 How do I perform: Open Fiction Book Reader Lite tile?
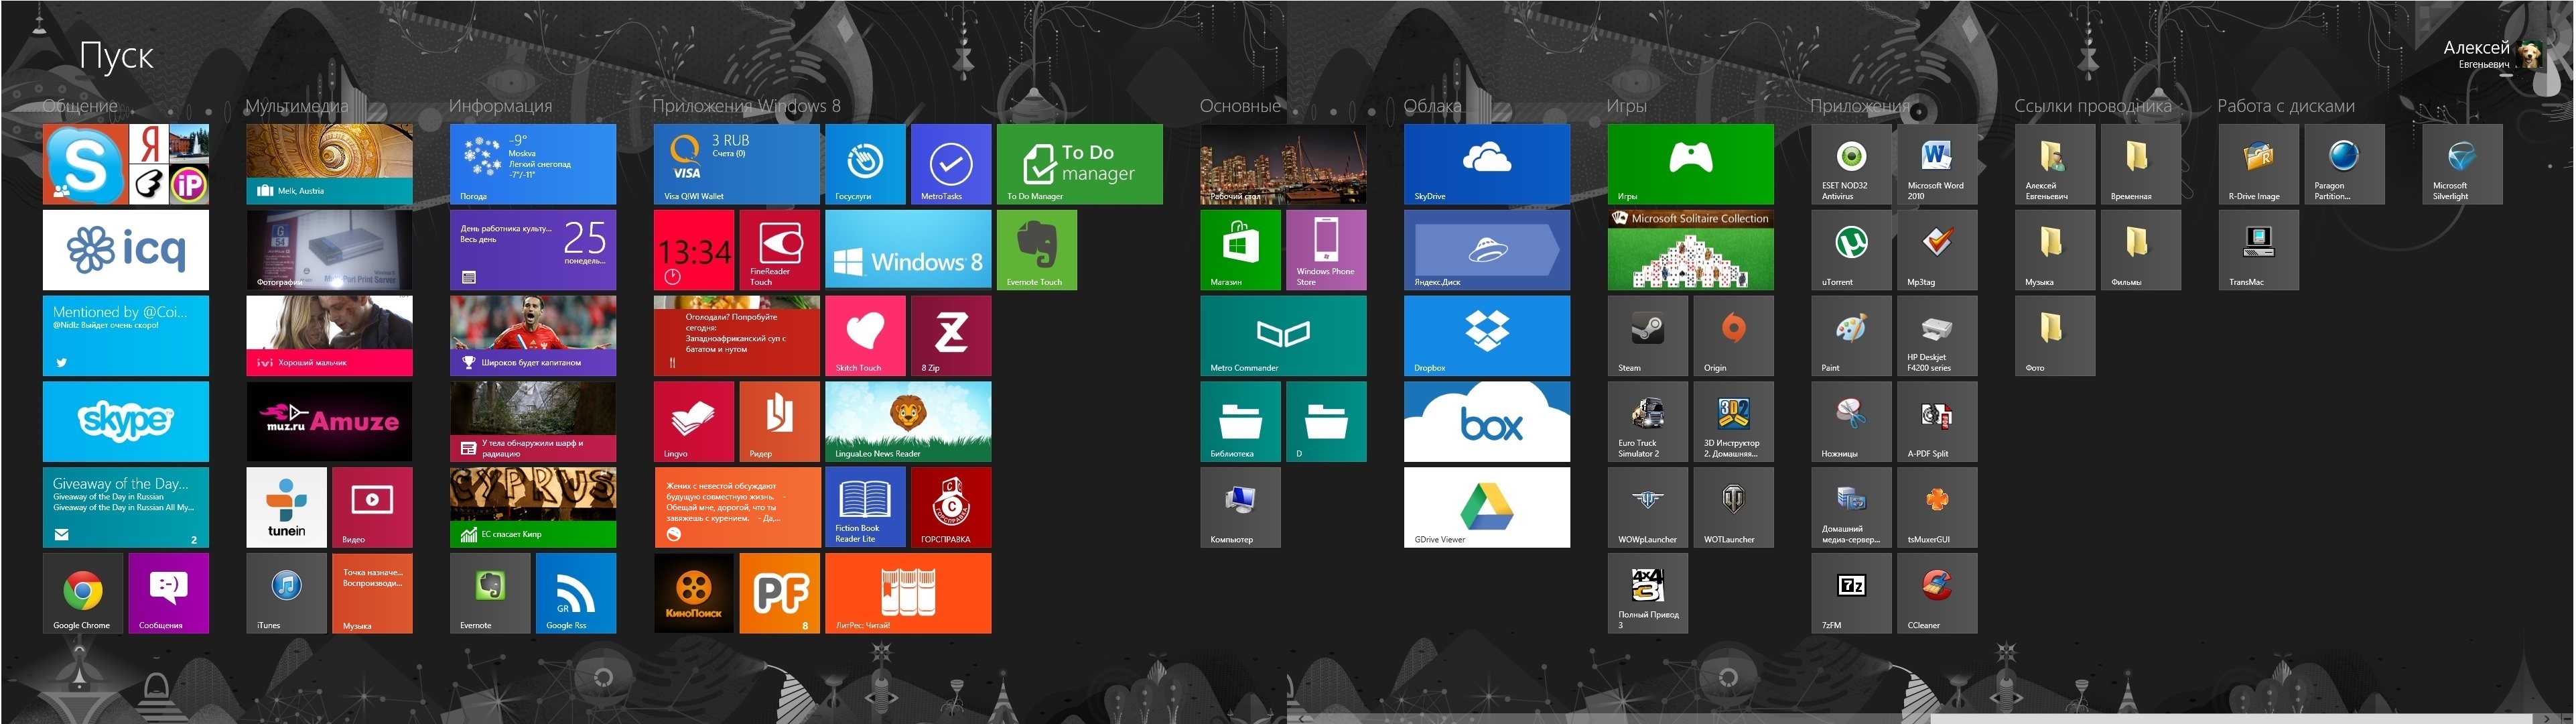tap(865, 507)
